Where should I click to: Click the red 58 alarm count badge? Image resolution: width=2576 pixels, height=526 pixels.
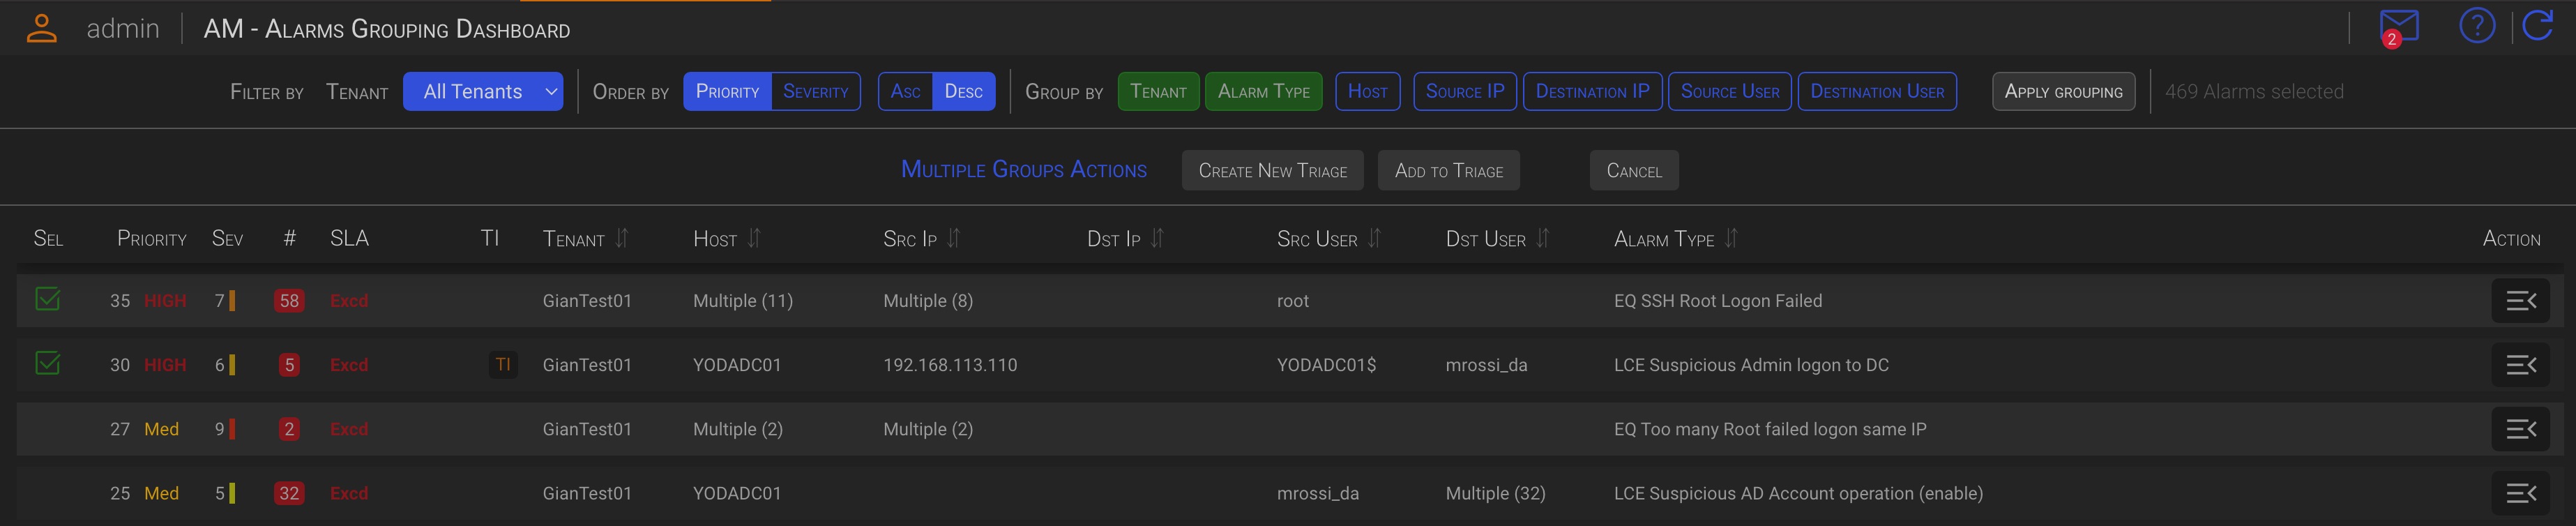click(289, 301)
